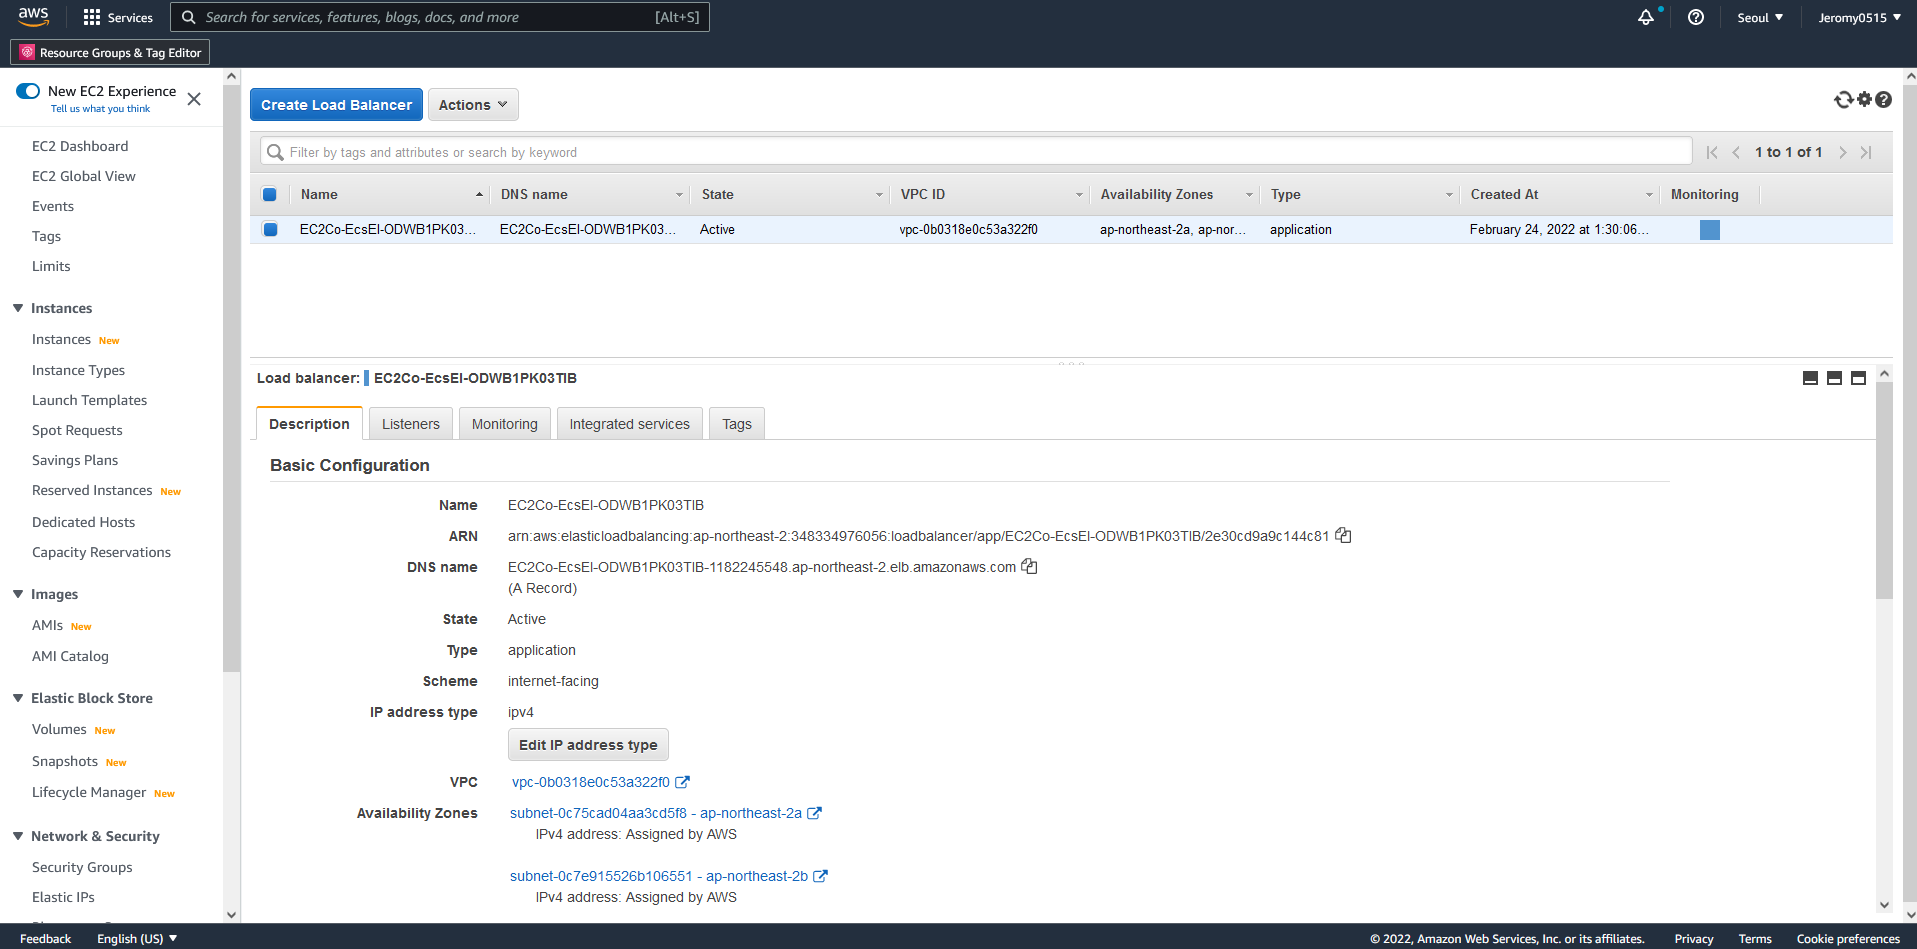Click Edit IP address type button
The image size is (1917, 949).
(588, 744)
